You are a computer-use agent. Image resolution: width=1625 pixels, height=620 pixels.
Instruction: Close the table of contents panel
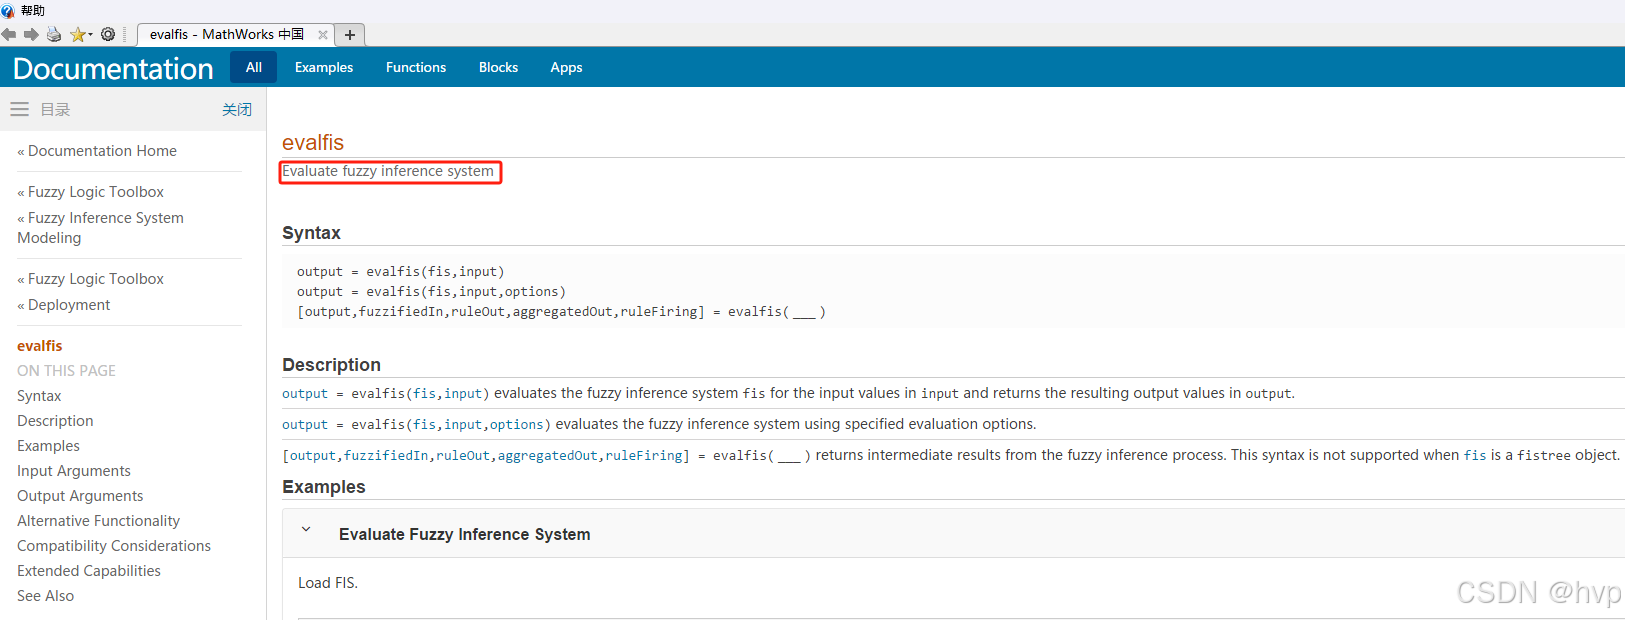(237, 109)
